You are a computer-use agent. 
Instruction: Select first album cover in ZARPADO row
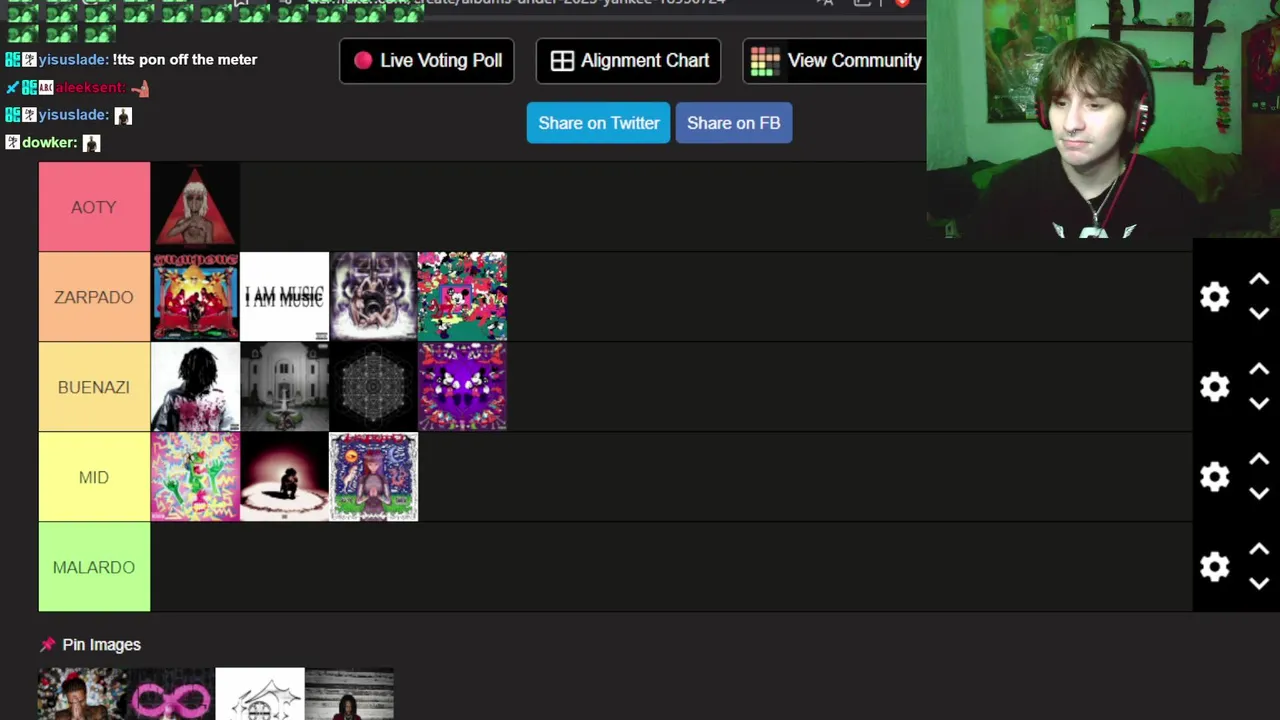pos(195,297)
